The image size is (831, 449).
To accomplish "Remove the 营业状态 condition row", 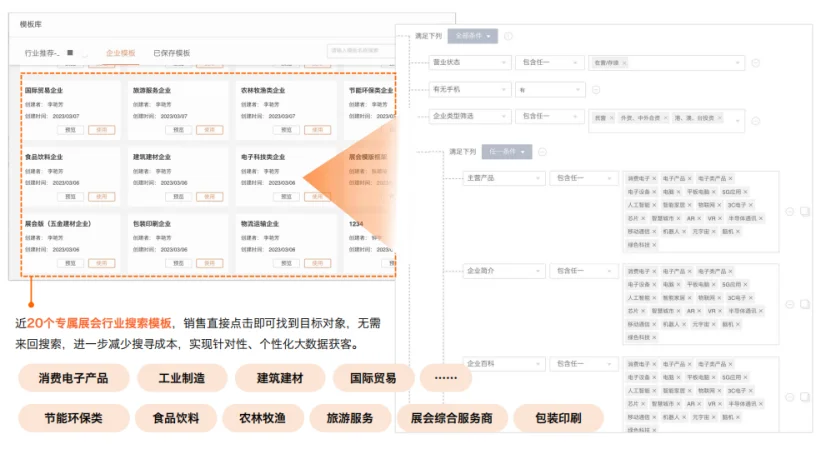I will [x=756, y=63].
